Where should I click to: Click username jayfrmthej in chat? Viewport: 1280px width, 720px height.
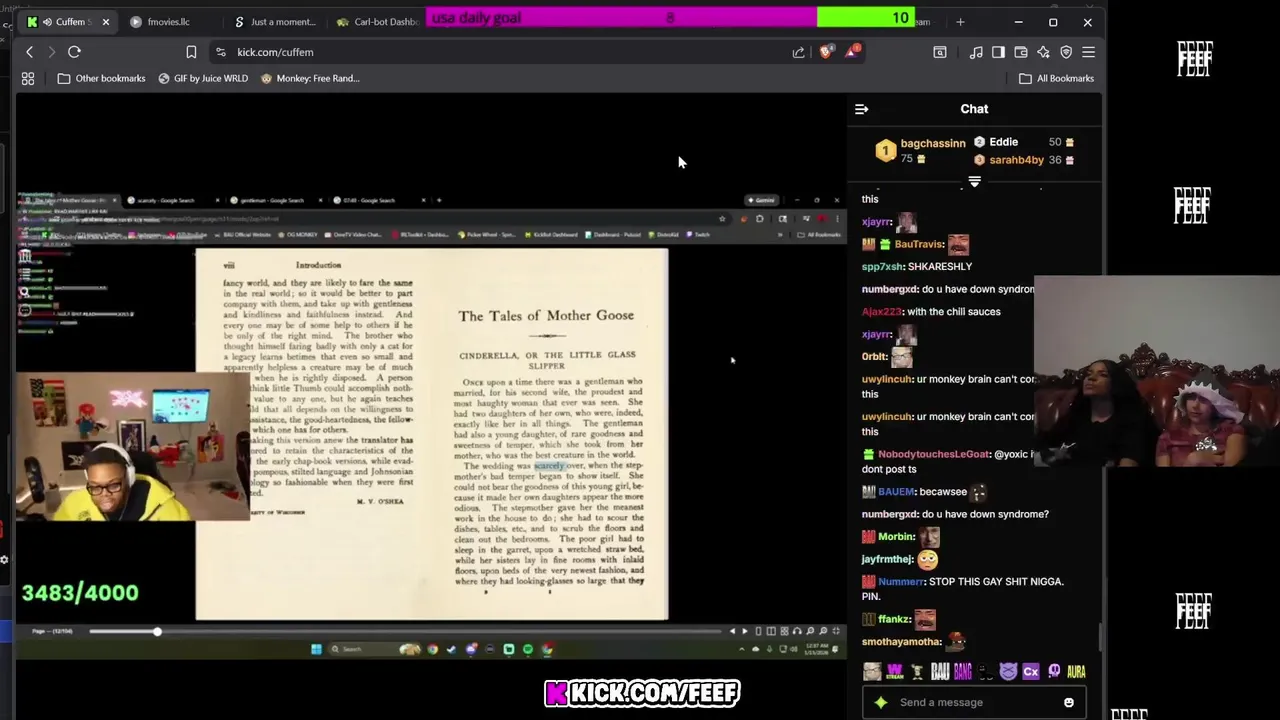click(x=887, y=560)
